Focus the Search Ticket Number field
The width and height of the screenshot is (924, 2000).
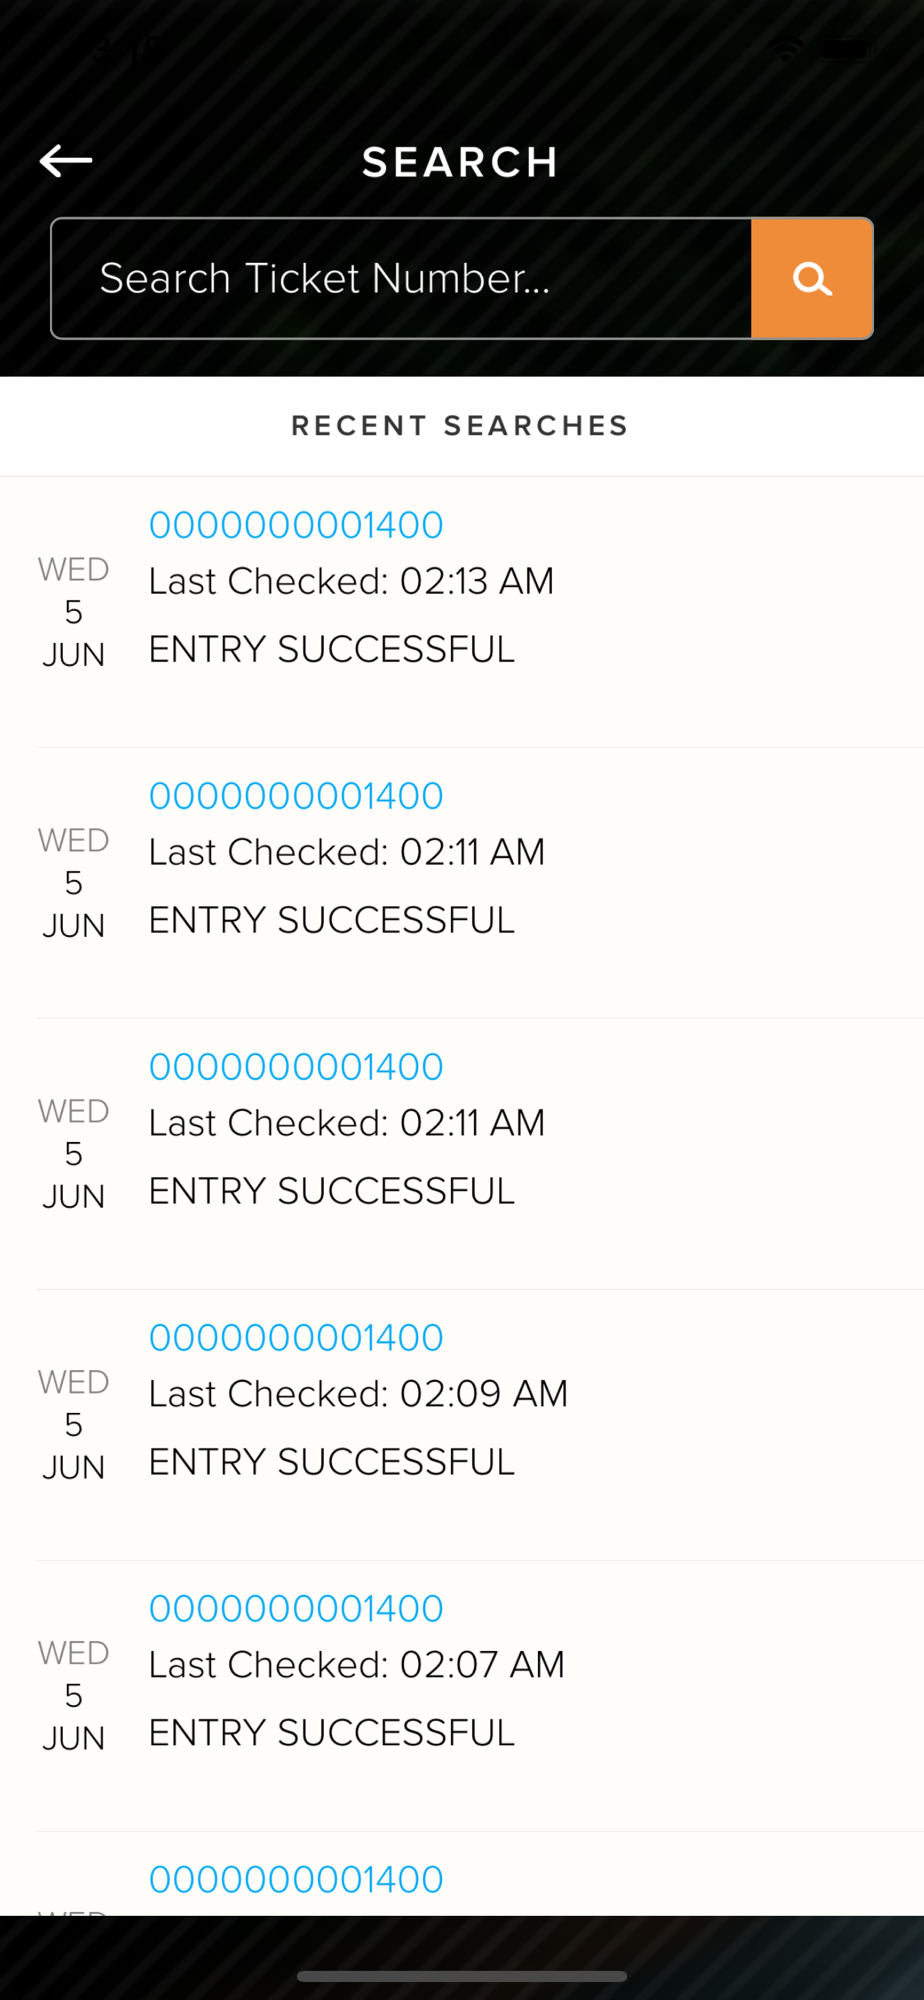click(x=401, y=278)
